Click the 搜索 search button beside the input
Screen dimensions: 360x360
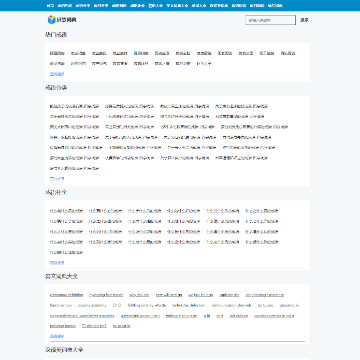[304, 20]
